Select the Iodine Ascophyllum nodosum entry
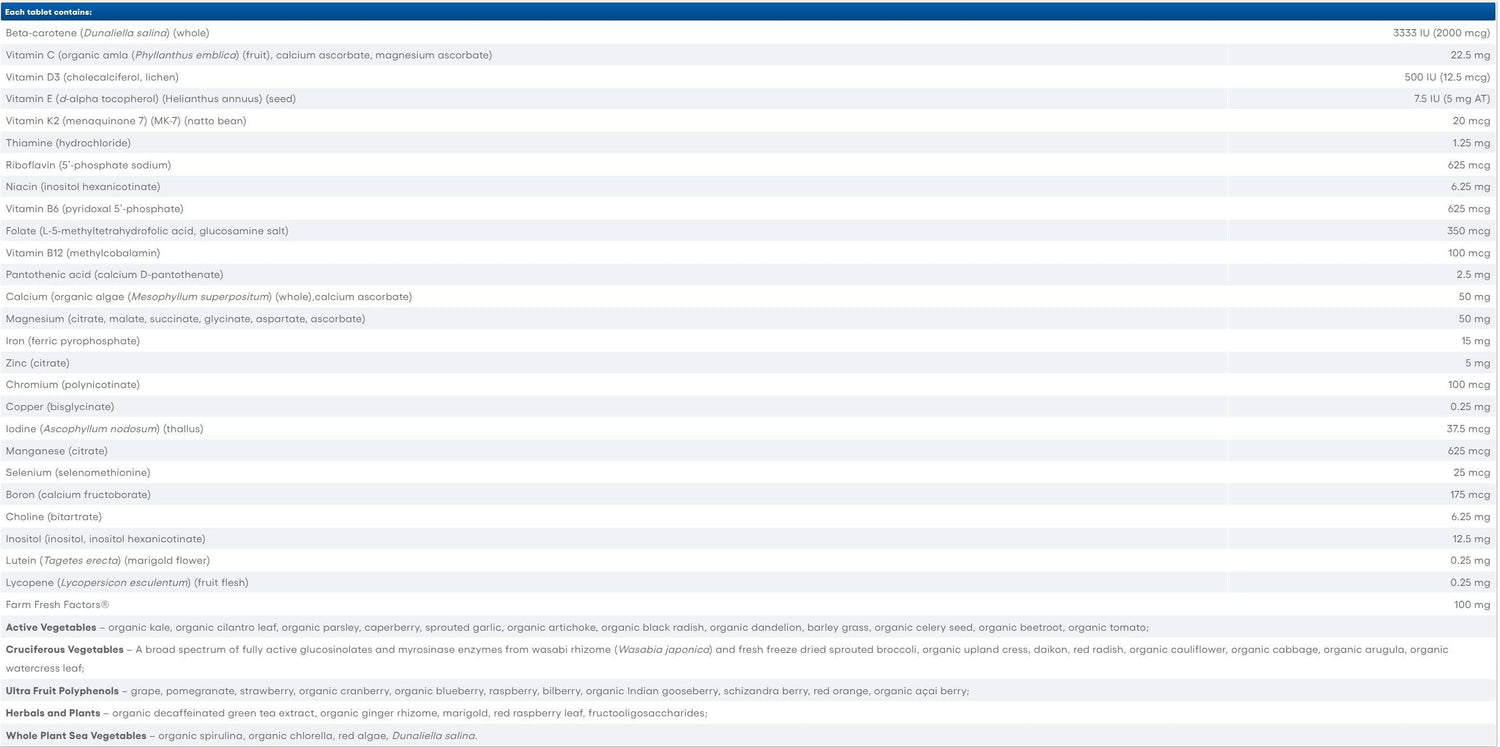 point(104,429)
